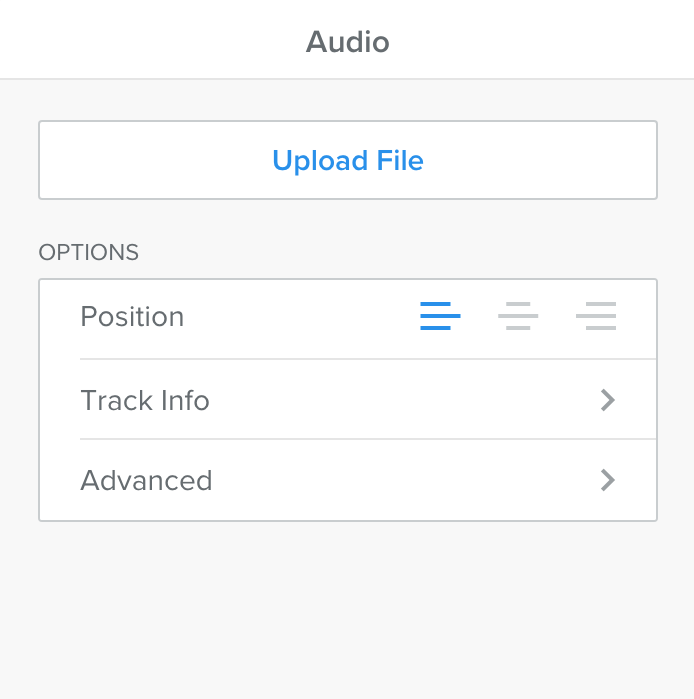Click the chevron arrow beside Track Info
The width and height of the screenshot is (694, 699).
point(607,401)
